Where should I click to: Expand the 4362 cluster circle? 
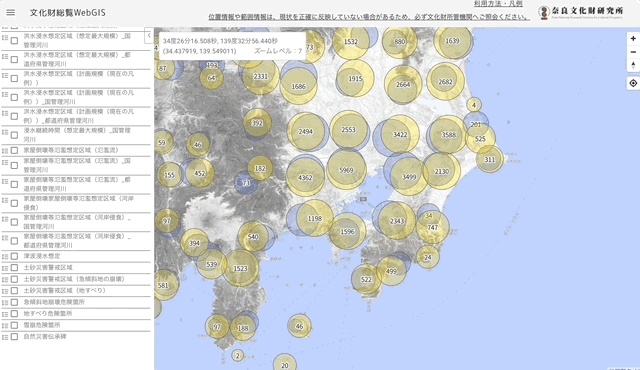tap(305, 177)
